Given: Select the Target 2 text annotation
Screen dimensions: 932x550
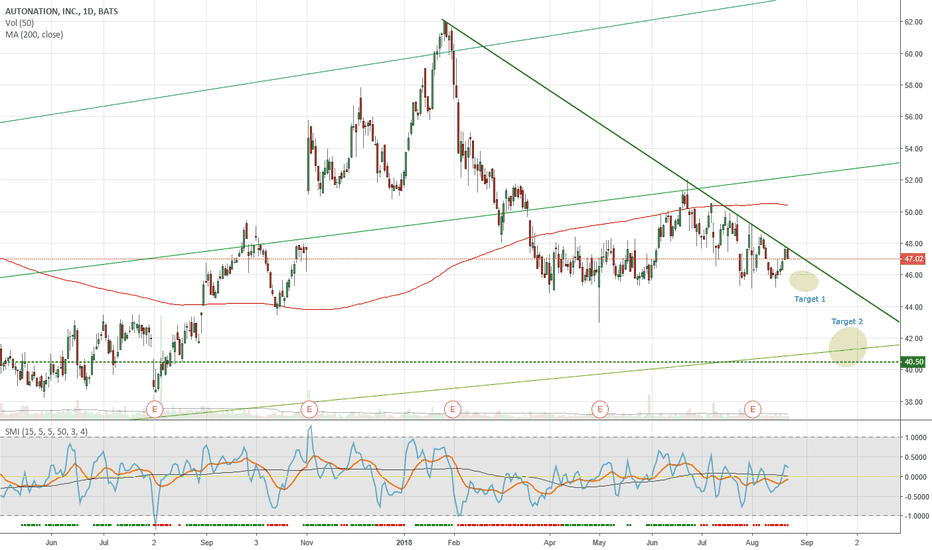Looking at the screenshot, I should (847, 322).
